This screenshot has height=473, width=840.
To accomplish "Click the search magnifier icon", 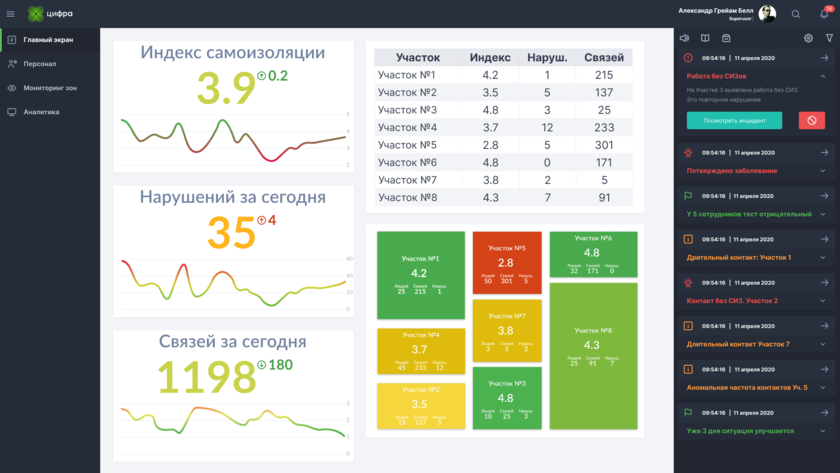I will click(x=796, y=14).
